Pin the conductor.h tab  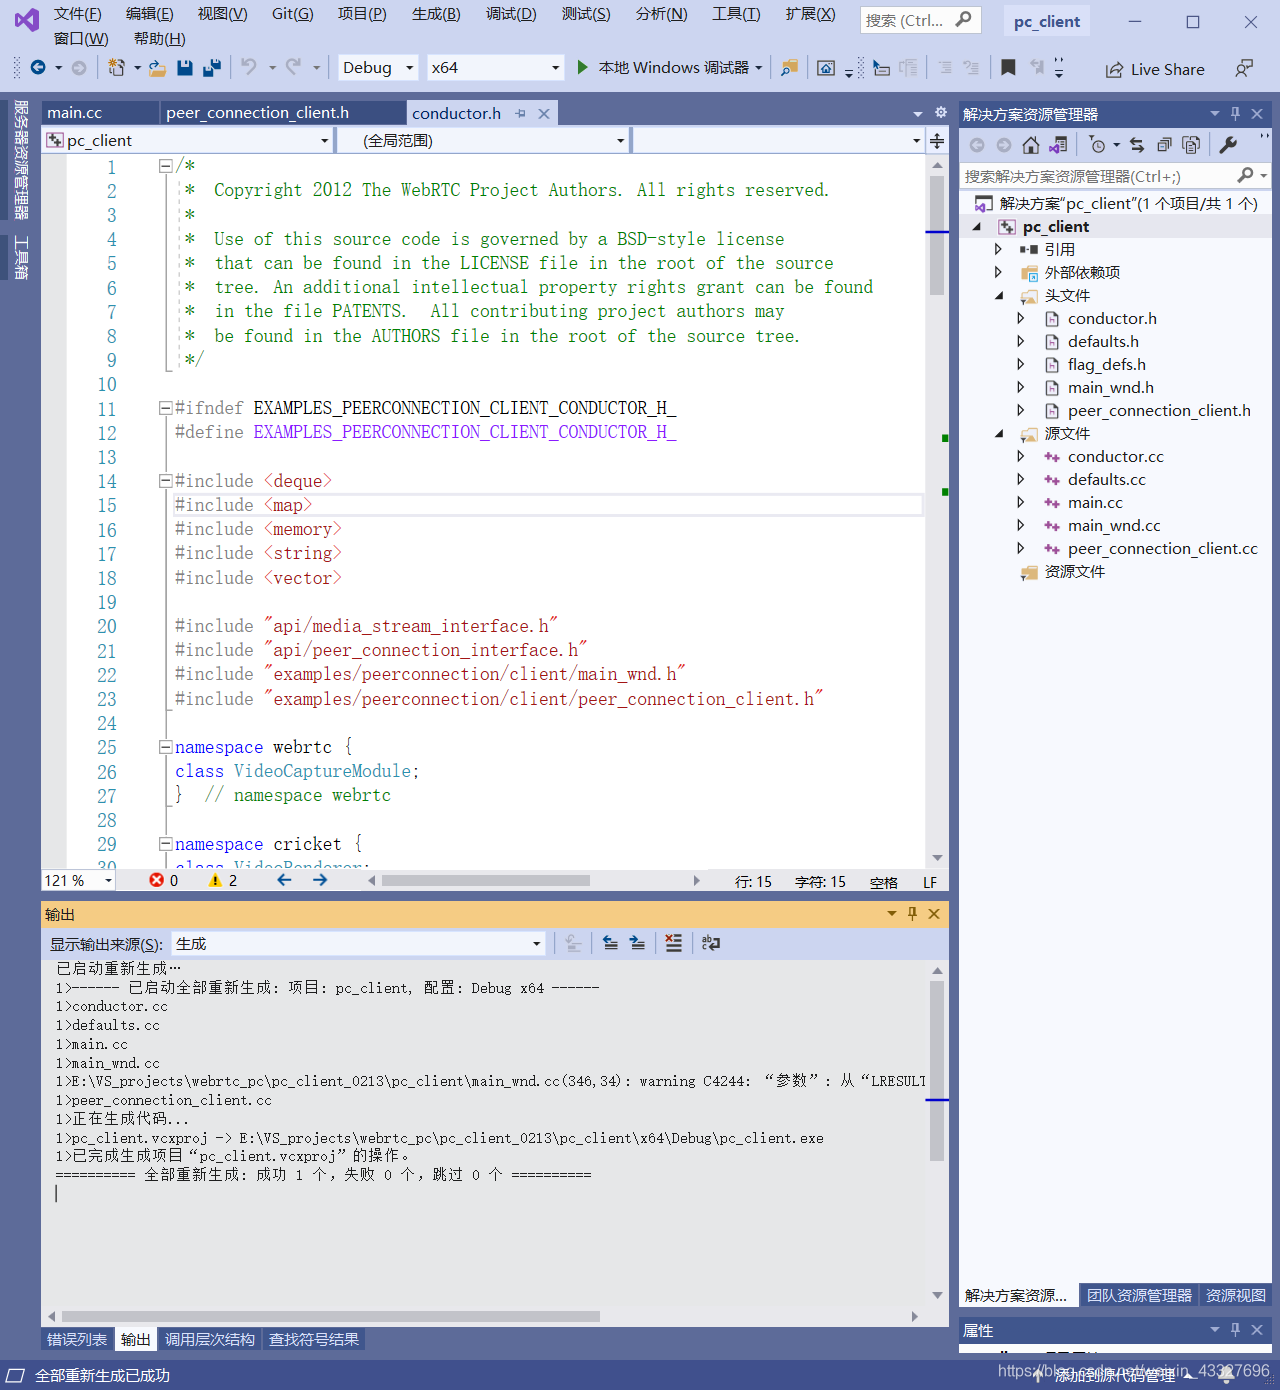[521, 114]
